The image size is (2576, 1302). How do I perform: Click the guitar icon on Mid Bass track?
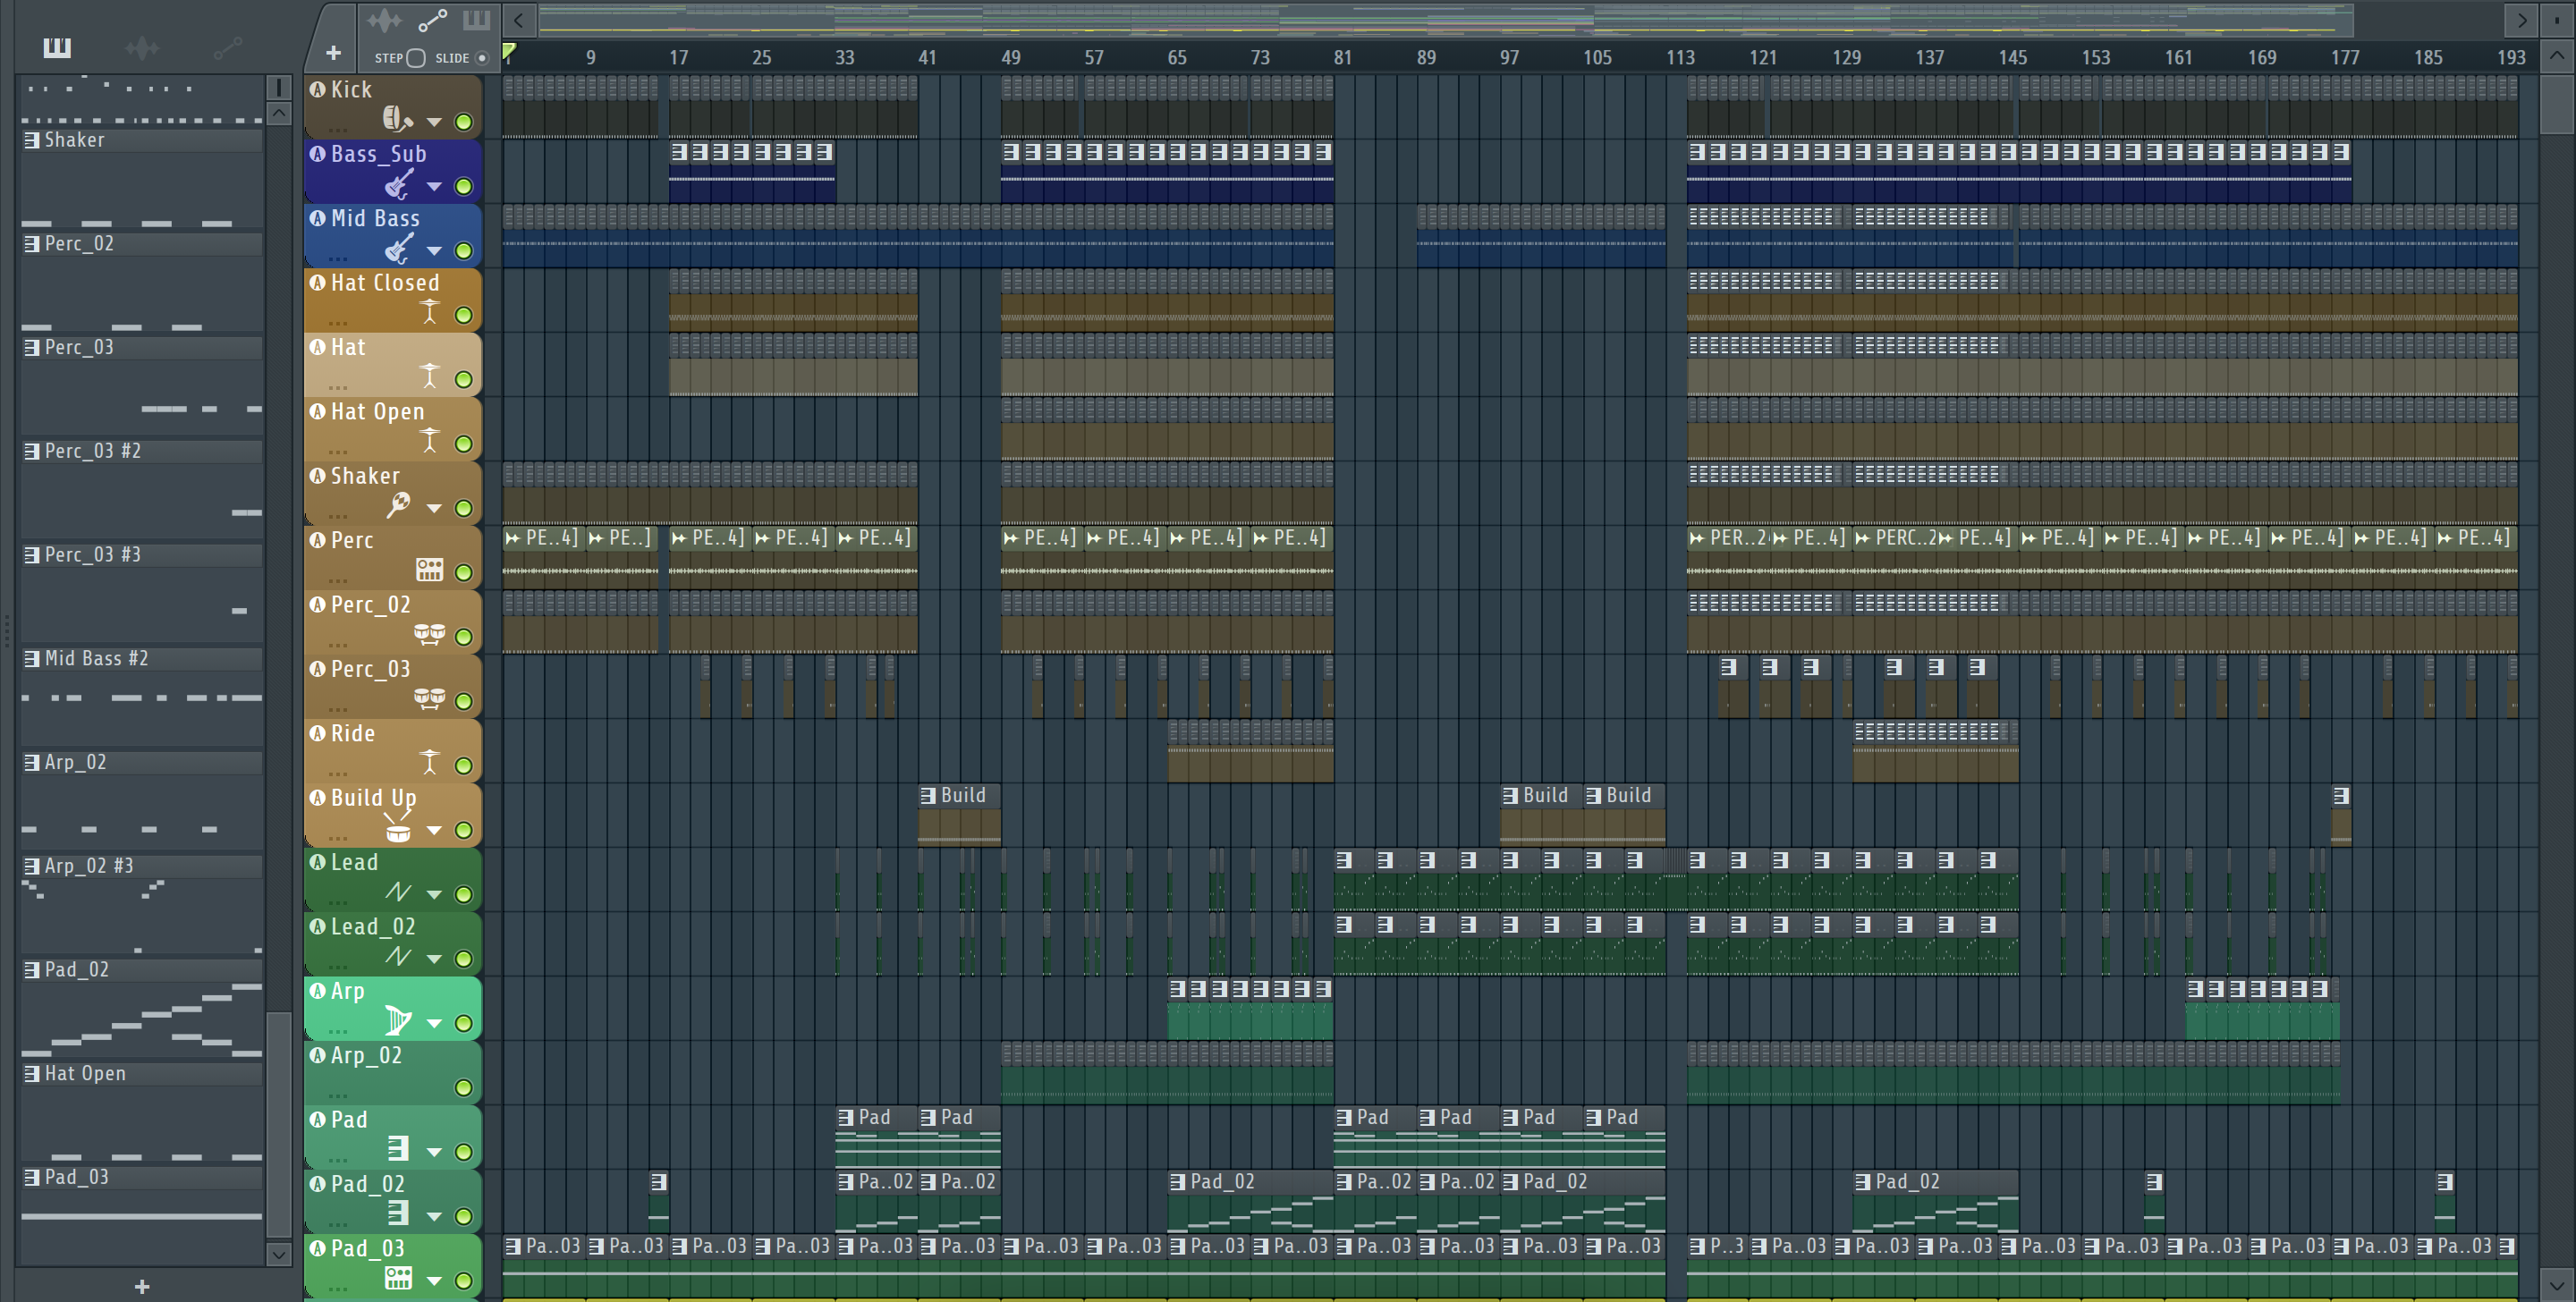coord(399,248)
